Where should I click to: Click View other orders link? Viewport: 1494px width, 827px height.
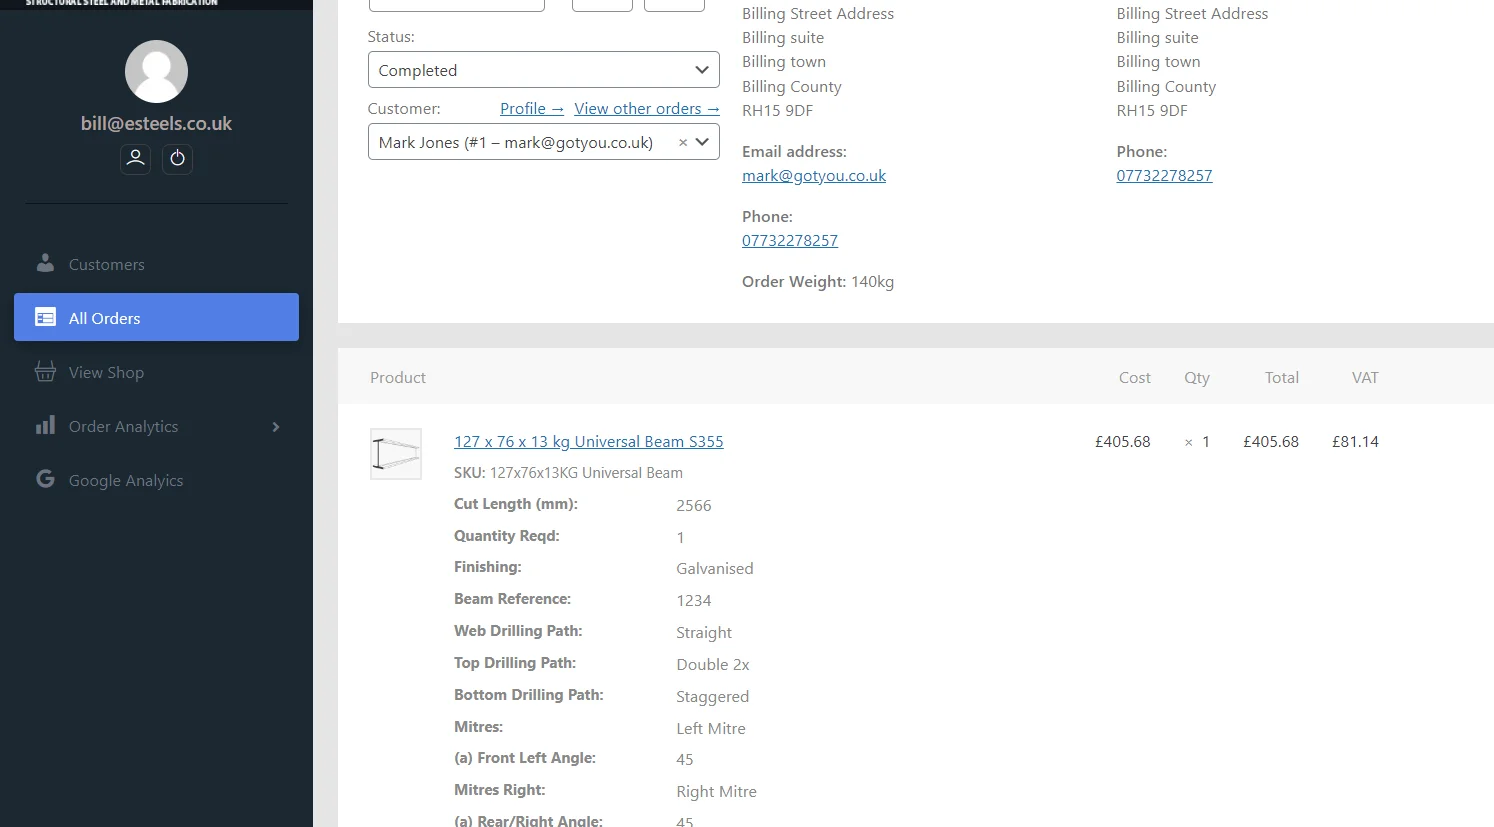pos(646,108)
